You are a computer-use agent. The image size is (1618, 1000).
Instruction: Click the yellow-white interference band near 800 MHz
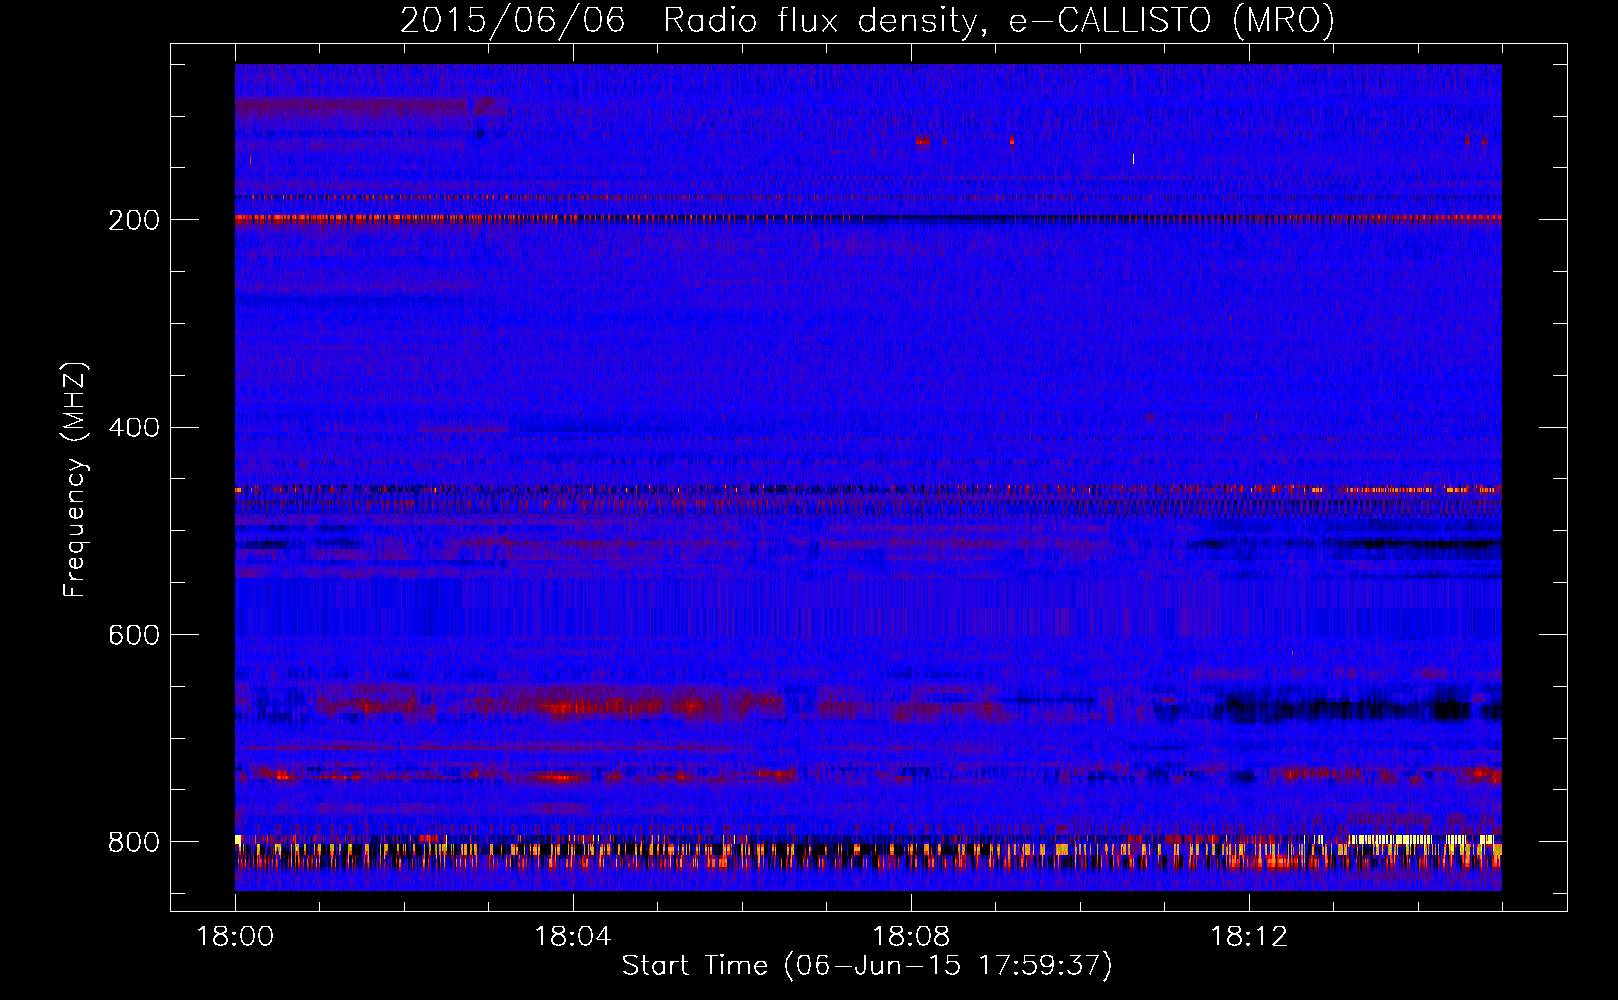pyautogui.click(x=868, y=849)
